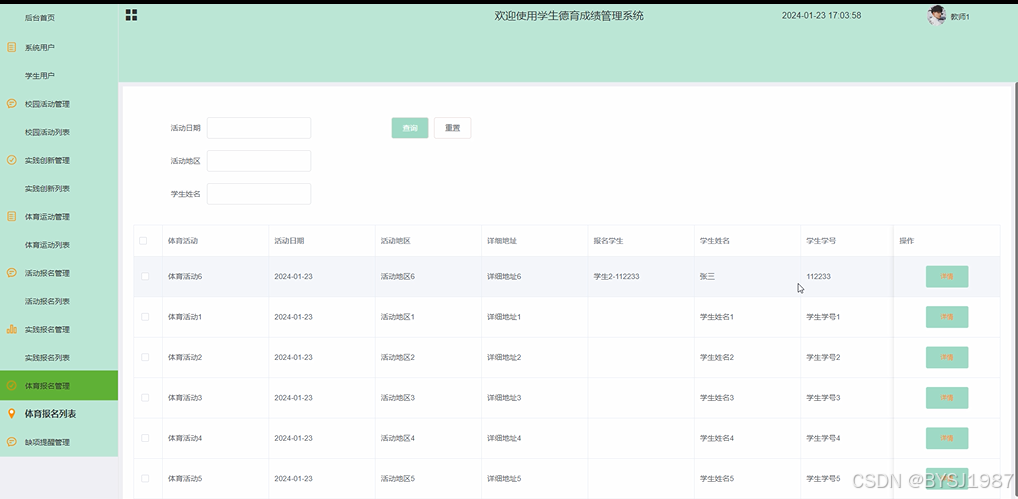Click the 活动报名管理 chat bubble icon
The width and height of the screenshot is (1018, 499).
(11, 273)
